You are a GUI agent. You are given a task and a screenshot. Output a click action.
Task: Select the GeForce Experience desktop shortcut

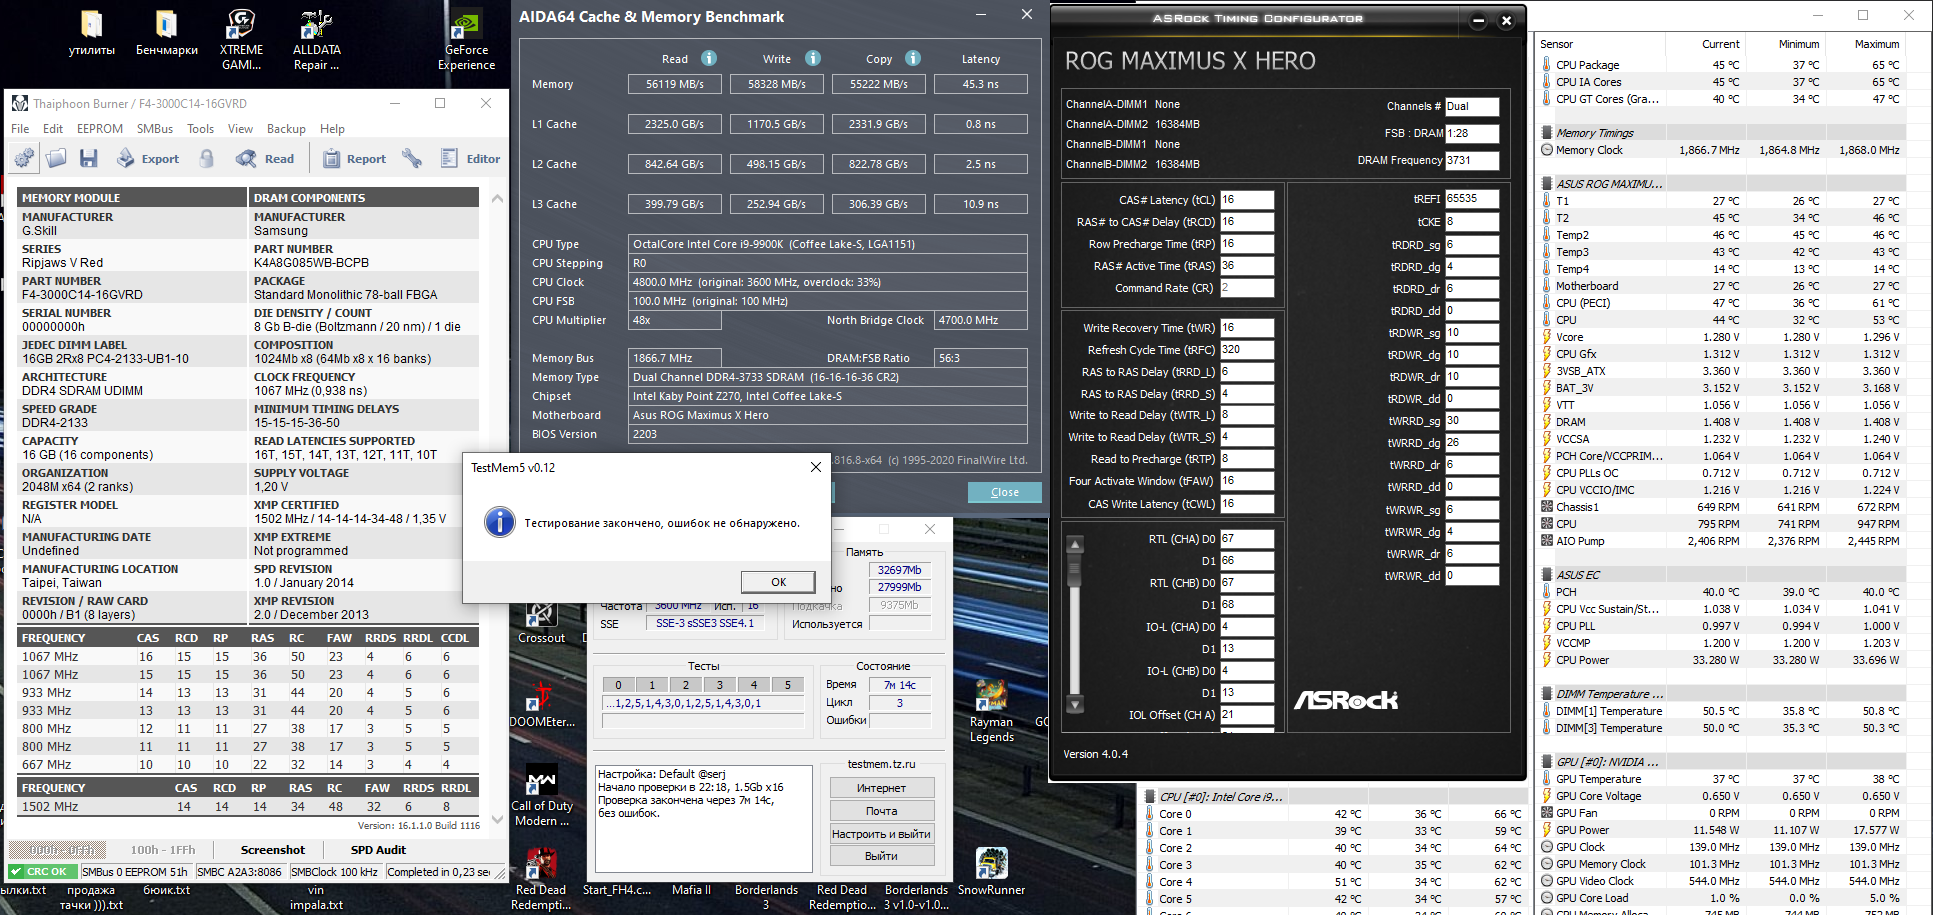tap(466, 40)
